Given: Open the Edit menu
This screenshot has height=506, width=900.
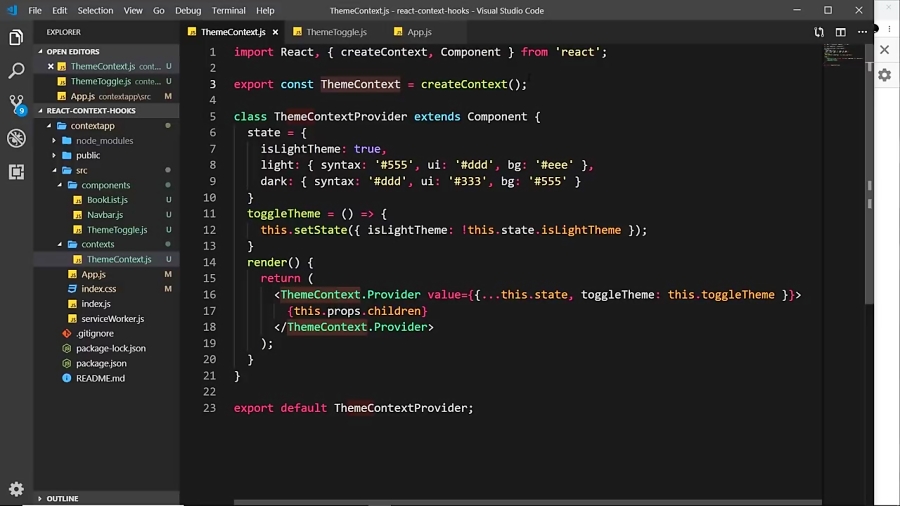Looking at the screenshot, I should (59, 10).
